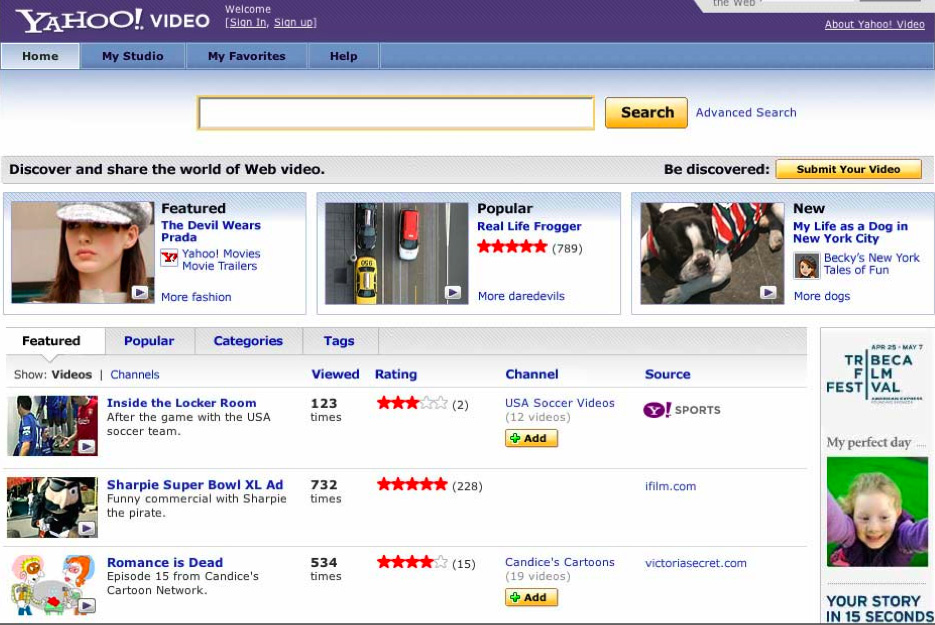Open the My Favorites tab
Image resolution: width=935 pixels, height=625 pixels.
(246, 56)
